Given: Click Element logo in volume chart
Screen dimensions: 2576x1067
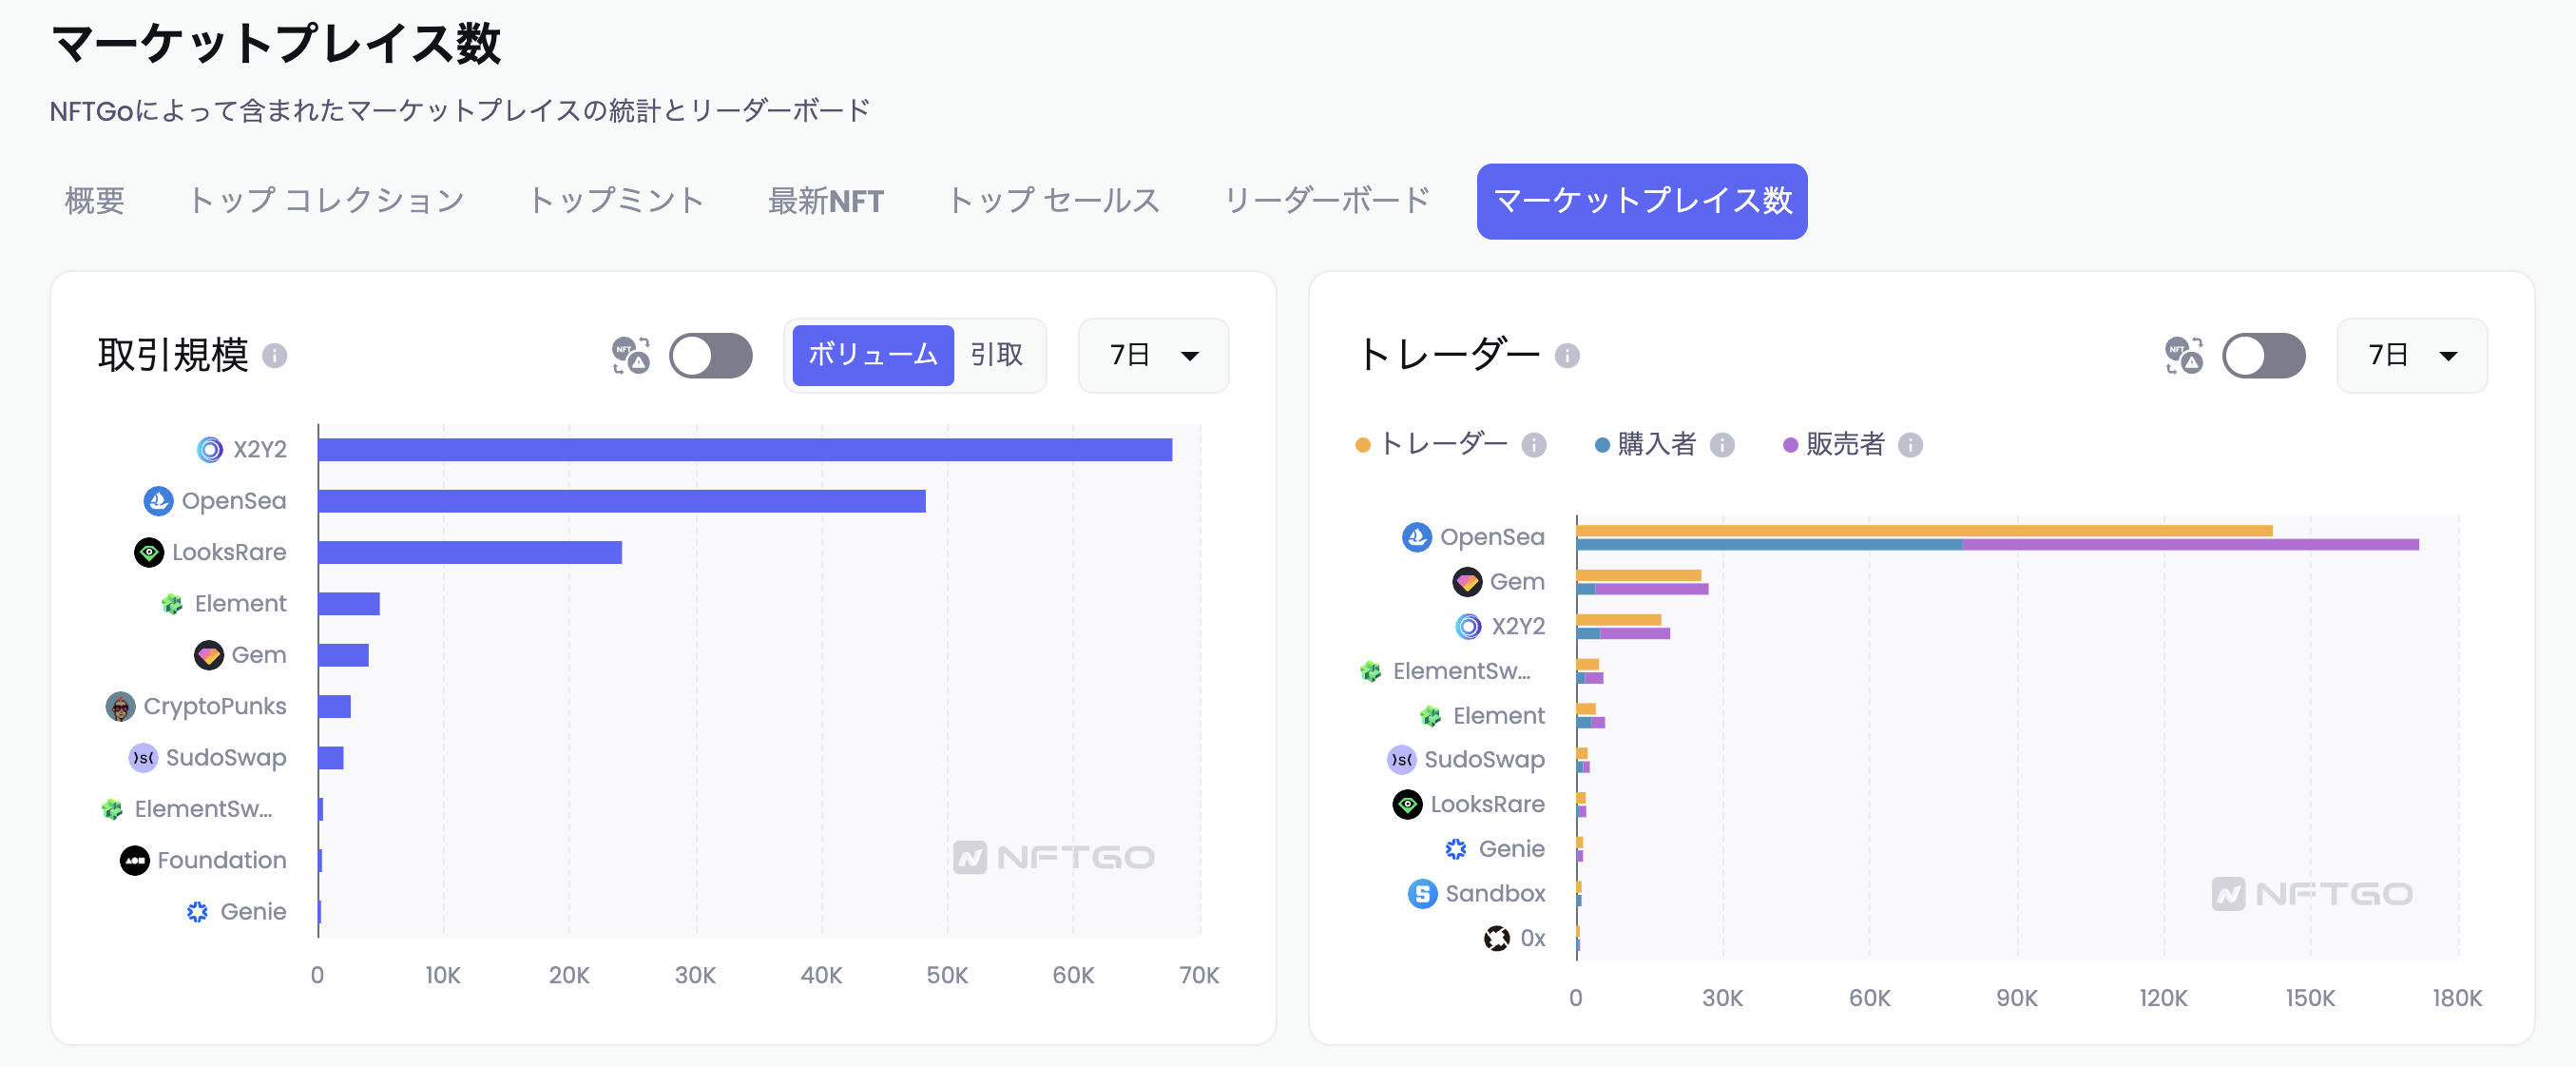Looking at the screenshot, I should 172,604.
